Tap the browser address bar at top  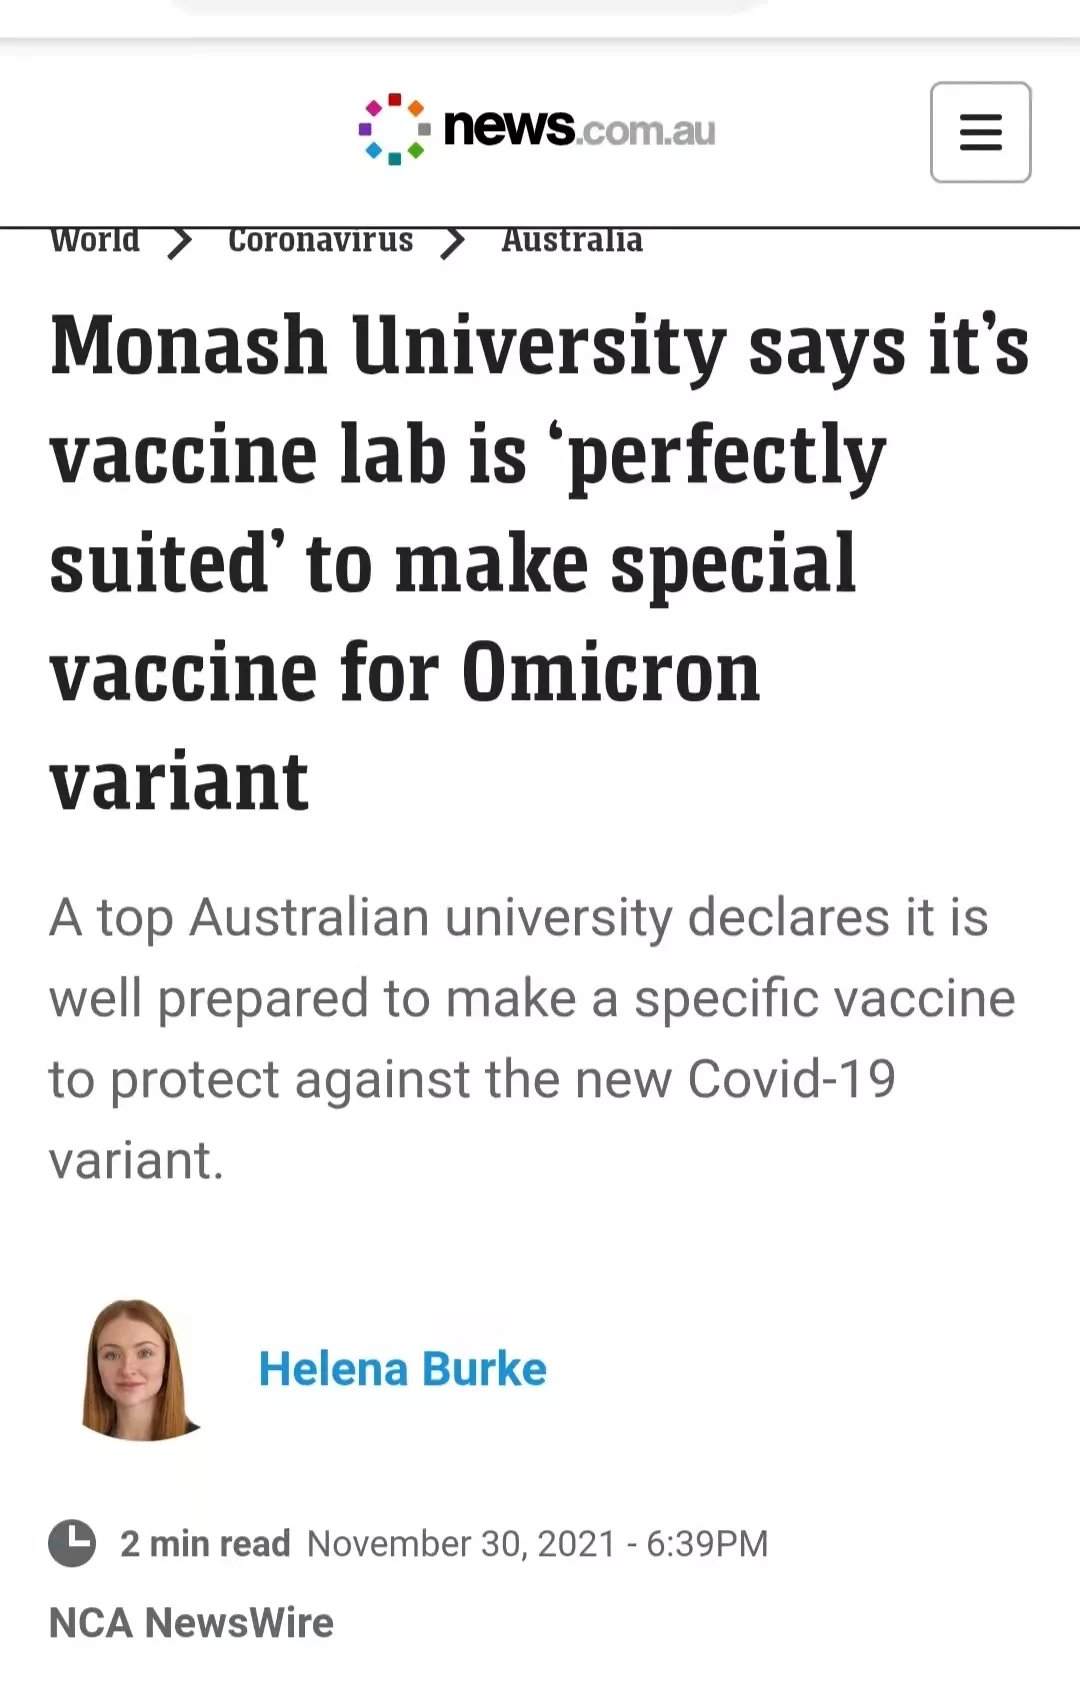point(470,6)
